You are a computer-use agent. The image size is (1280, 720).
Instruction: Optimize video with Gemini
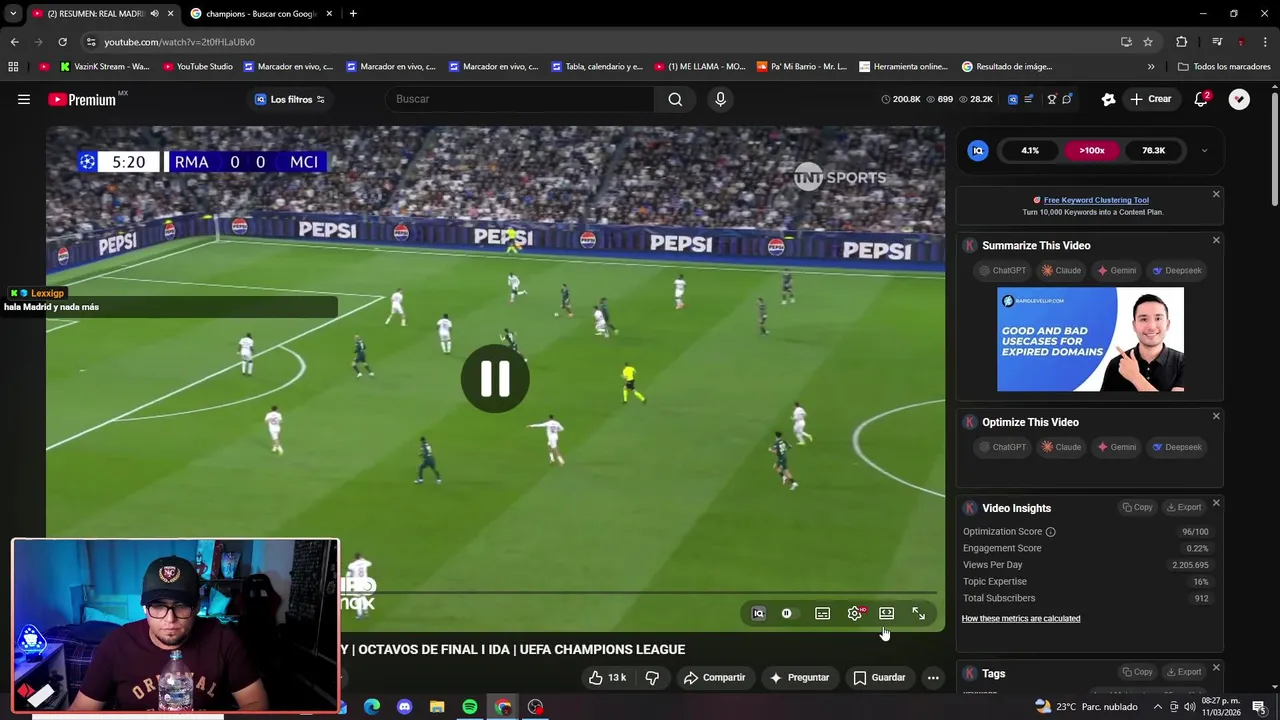coord(1116,447)
